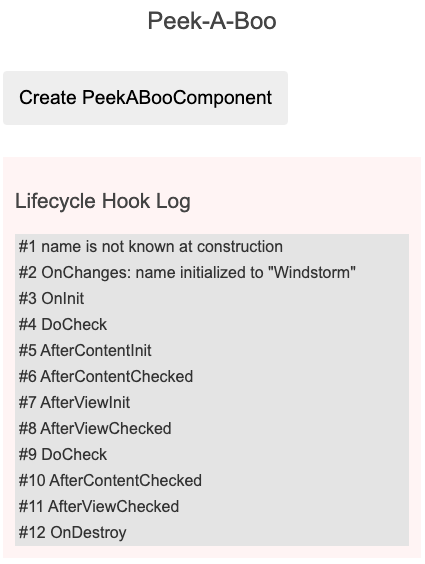The height and width of the screenshot is (564, 425).
Task: Select the #9 DoCheck log line
Action: coord(63,454)
